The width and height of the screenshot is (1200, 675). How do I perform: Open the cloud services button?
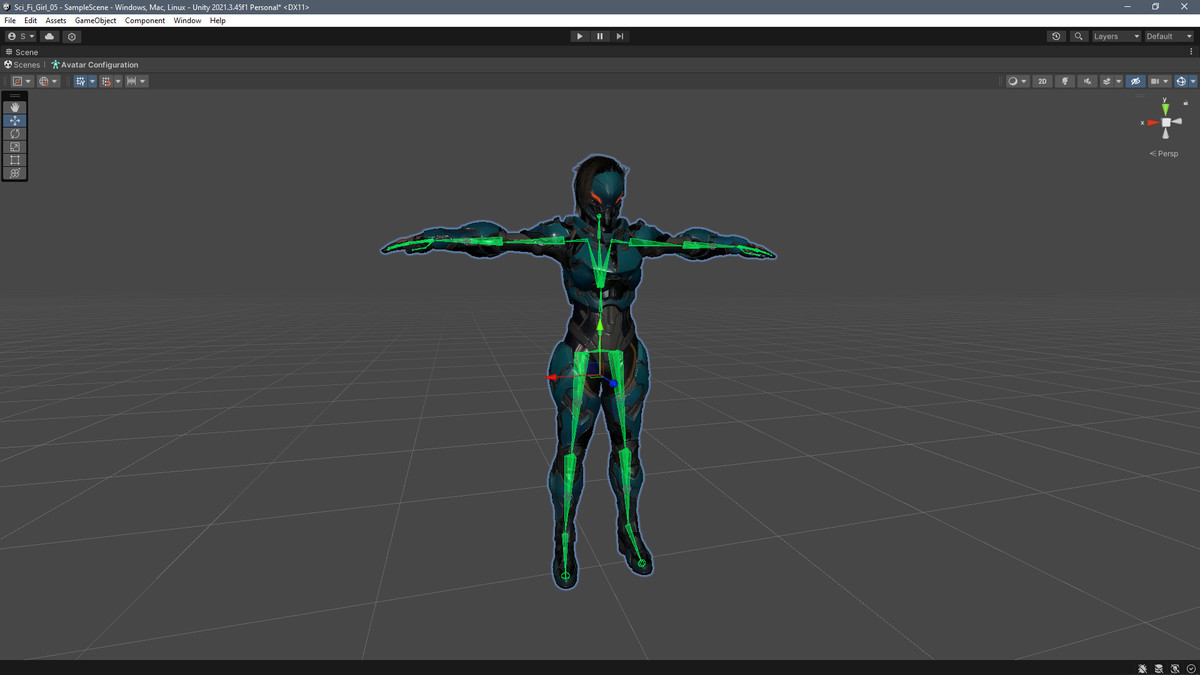click(x=49, y=36)
